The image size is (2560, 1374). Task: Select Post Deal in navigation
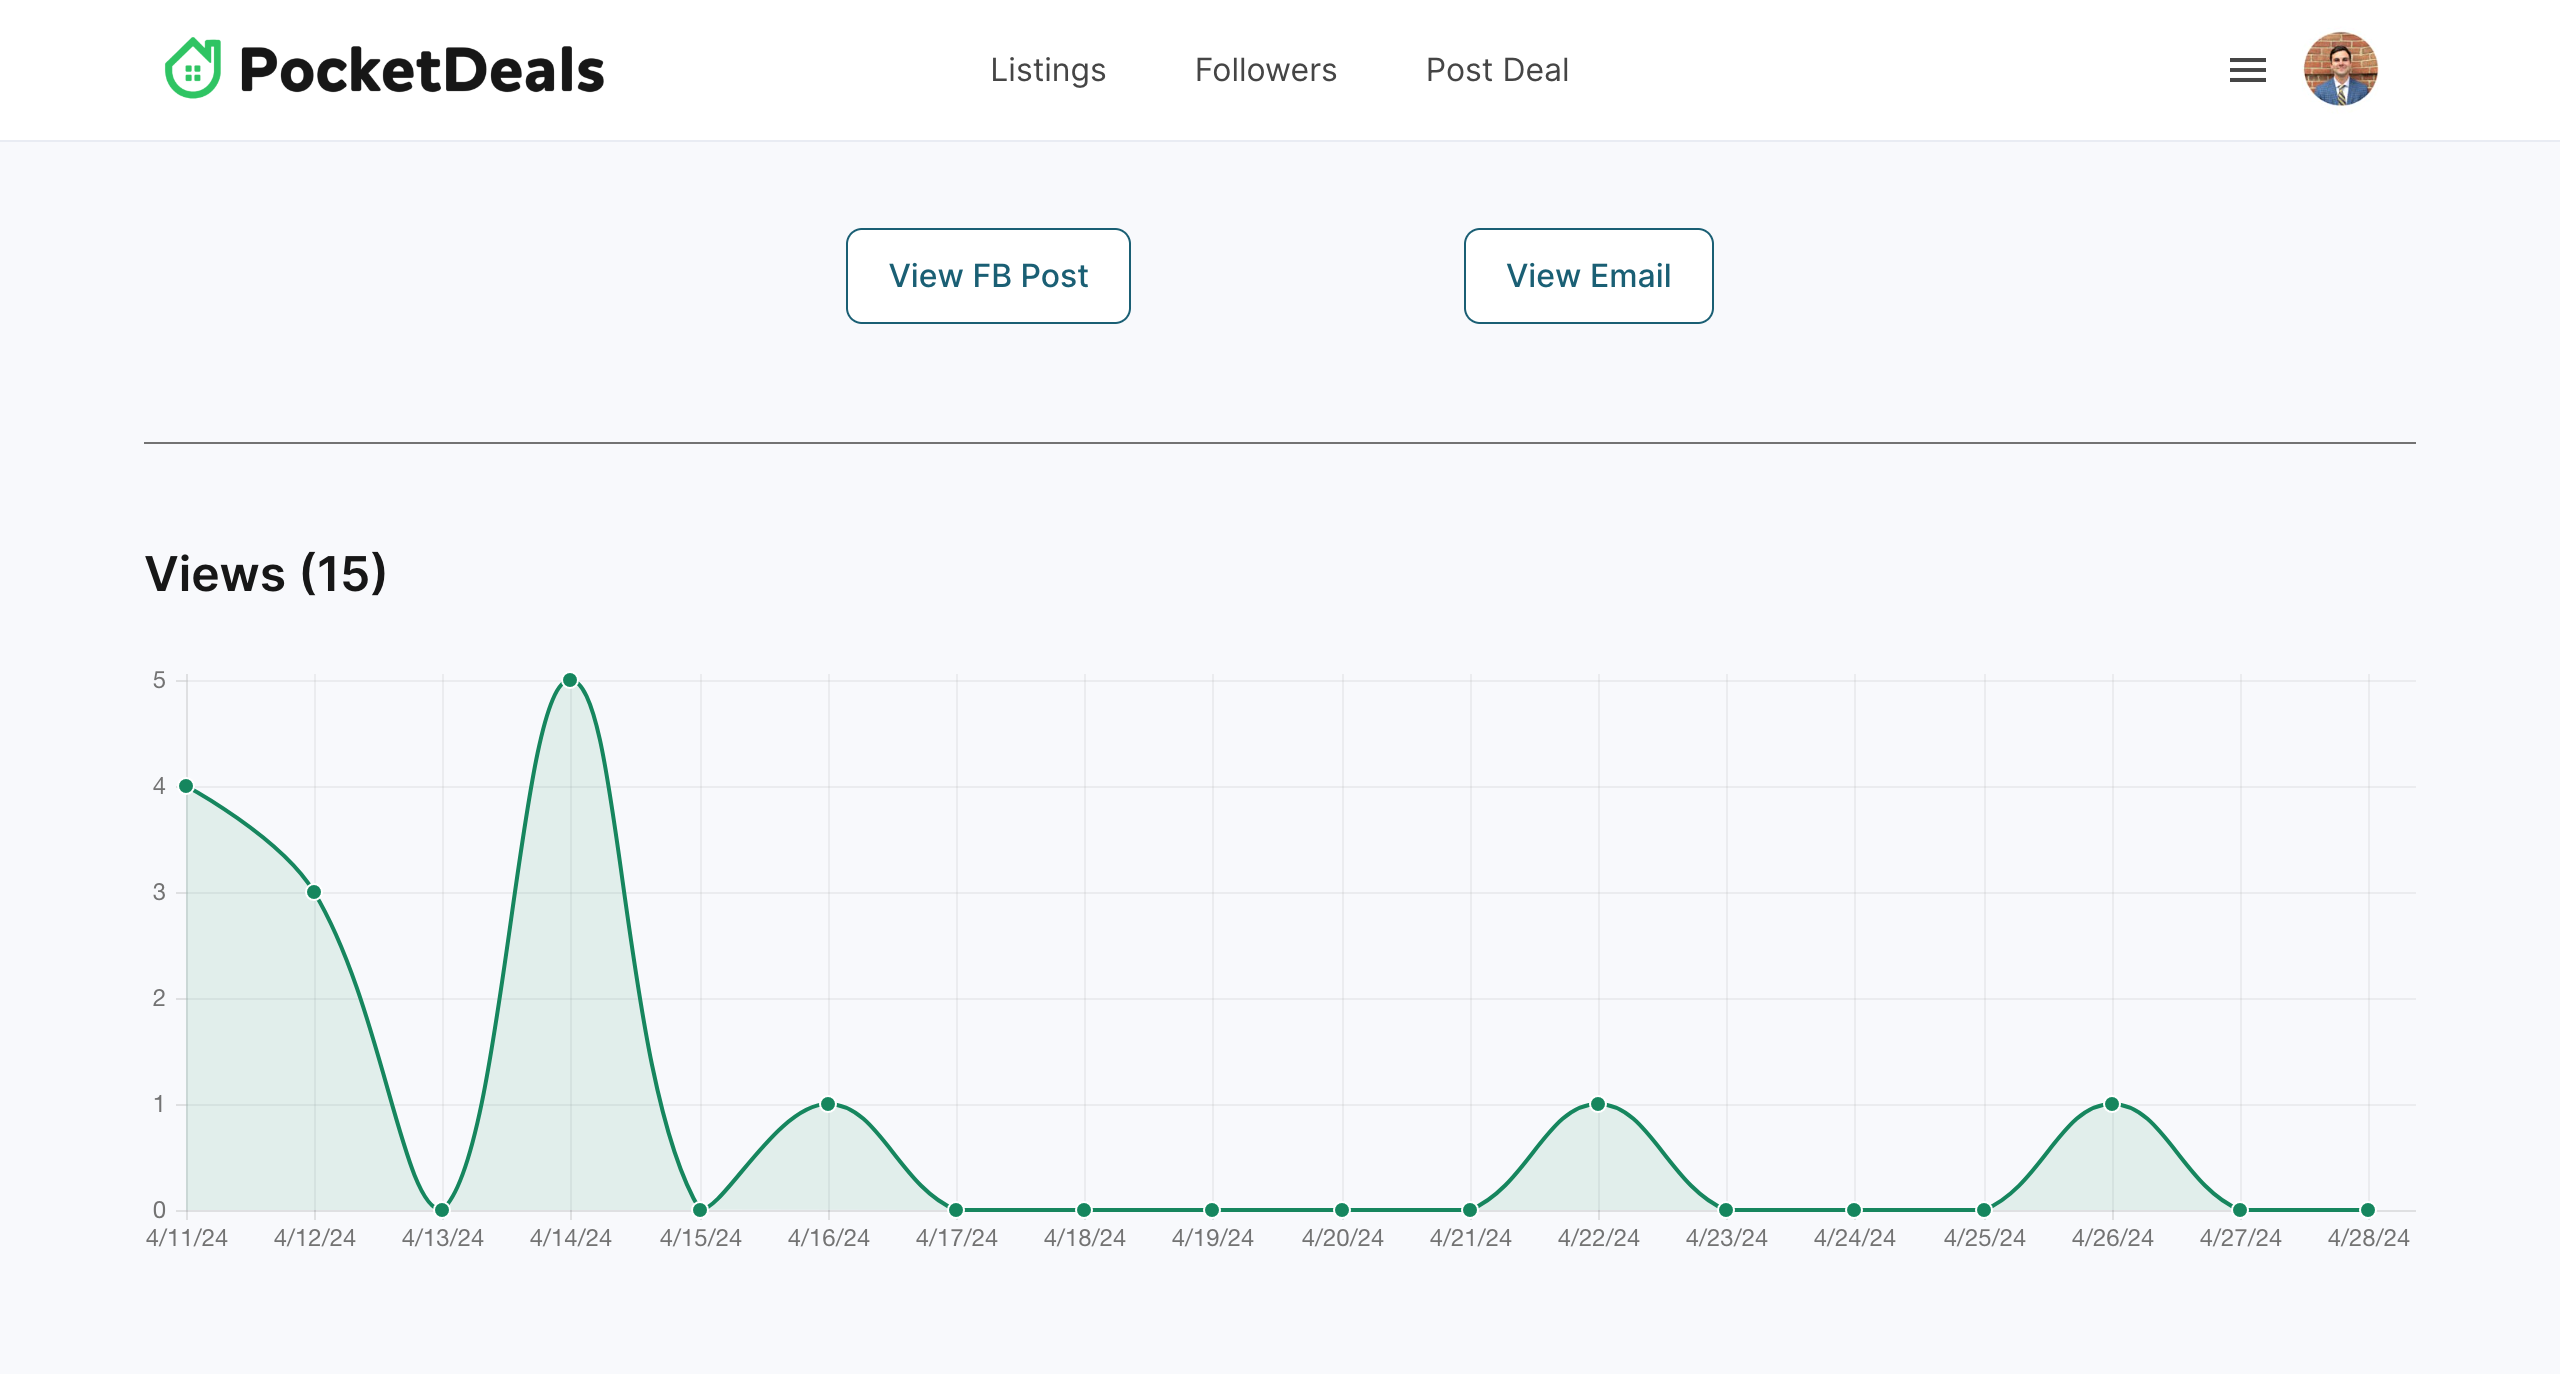pos(1496,70)
